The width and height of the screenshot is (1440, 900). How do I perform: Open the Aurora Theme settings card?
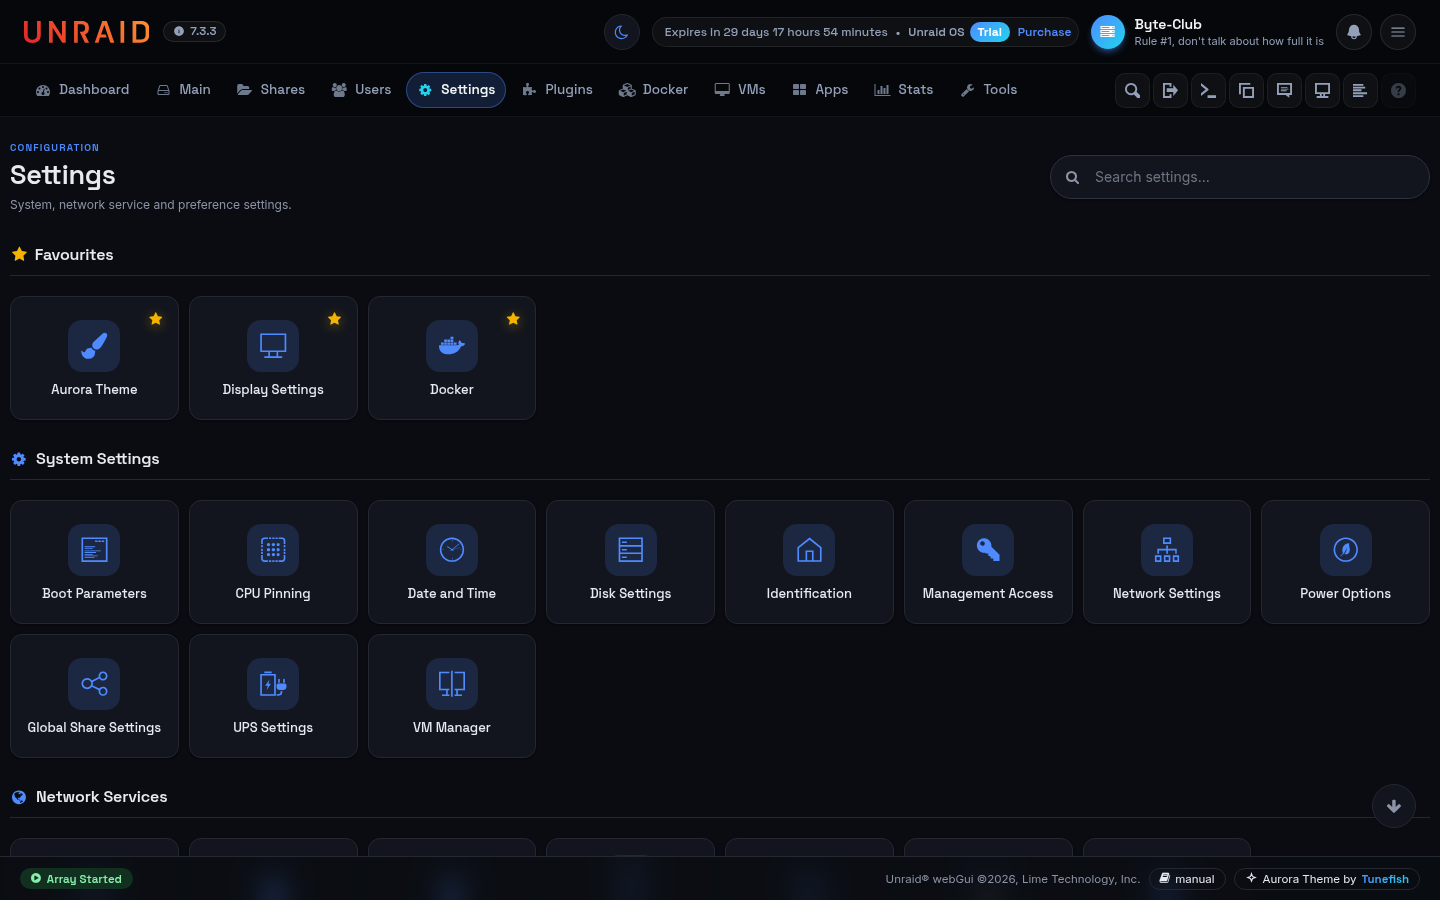pos(94,358)
